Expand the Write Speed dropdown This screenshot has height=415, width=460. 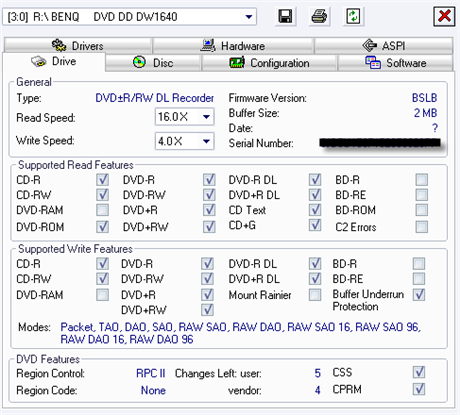tap(206, 141)
